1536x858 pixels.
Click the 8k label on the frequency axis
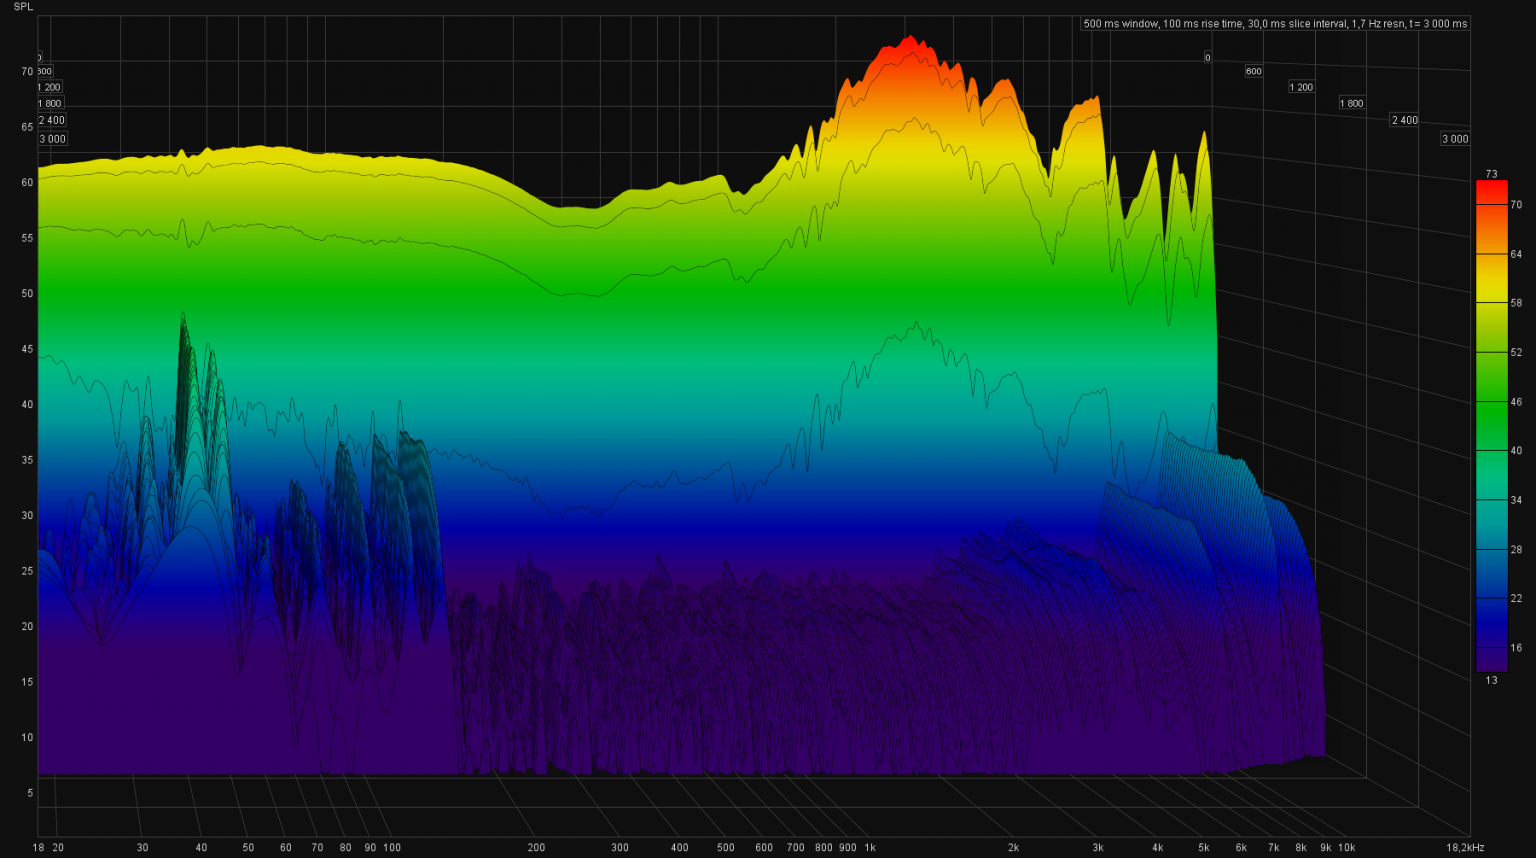click(1300, 847)
